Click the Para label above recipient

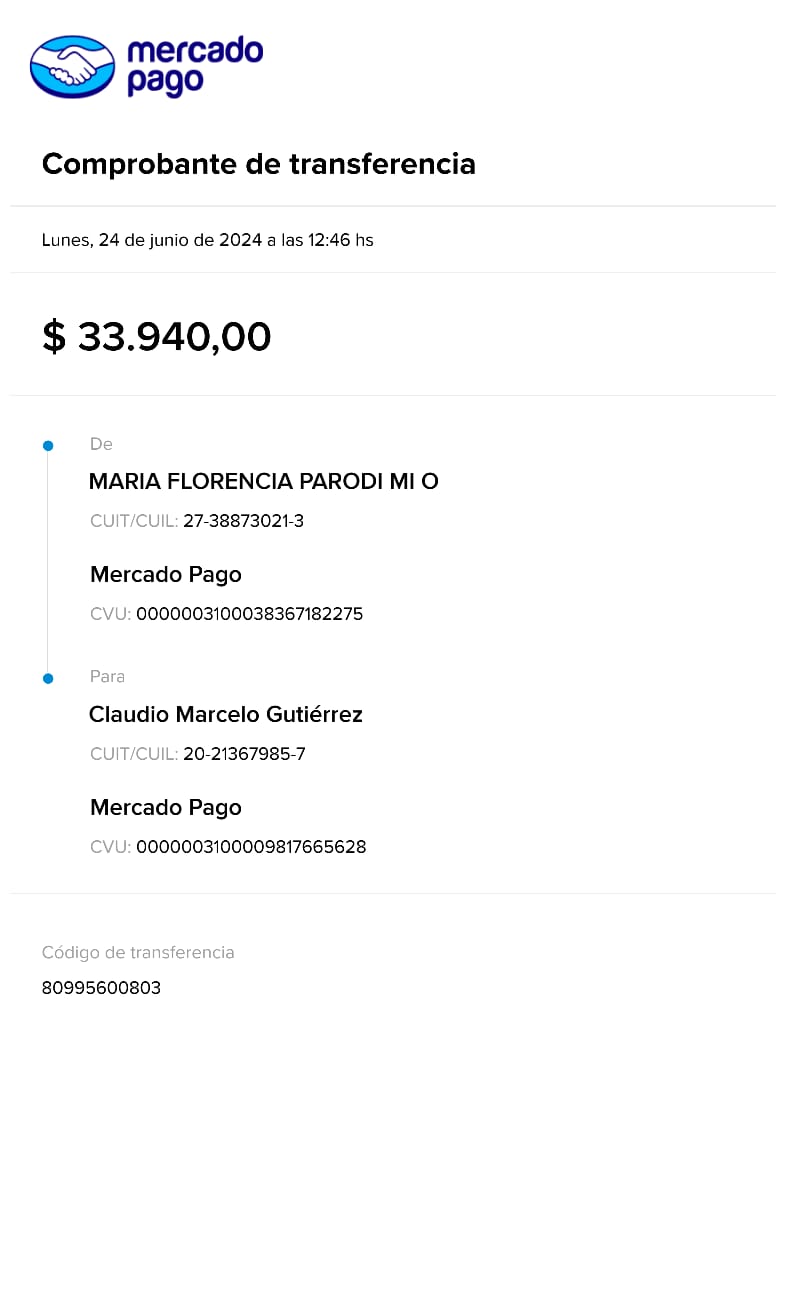click(107, 677)
